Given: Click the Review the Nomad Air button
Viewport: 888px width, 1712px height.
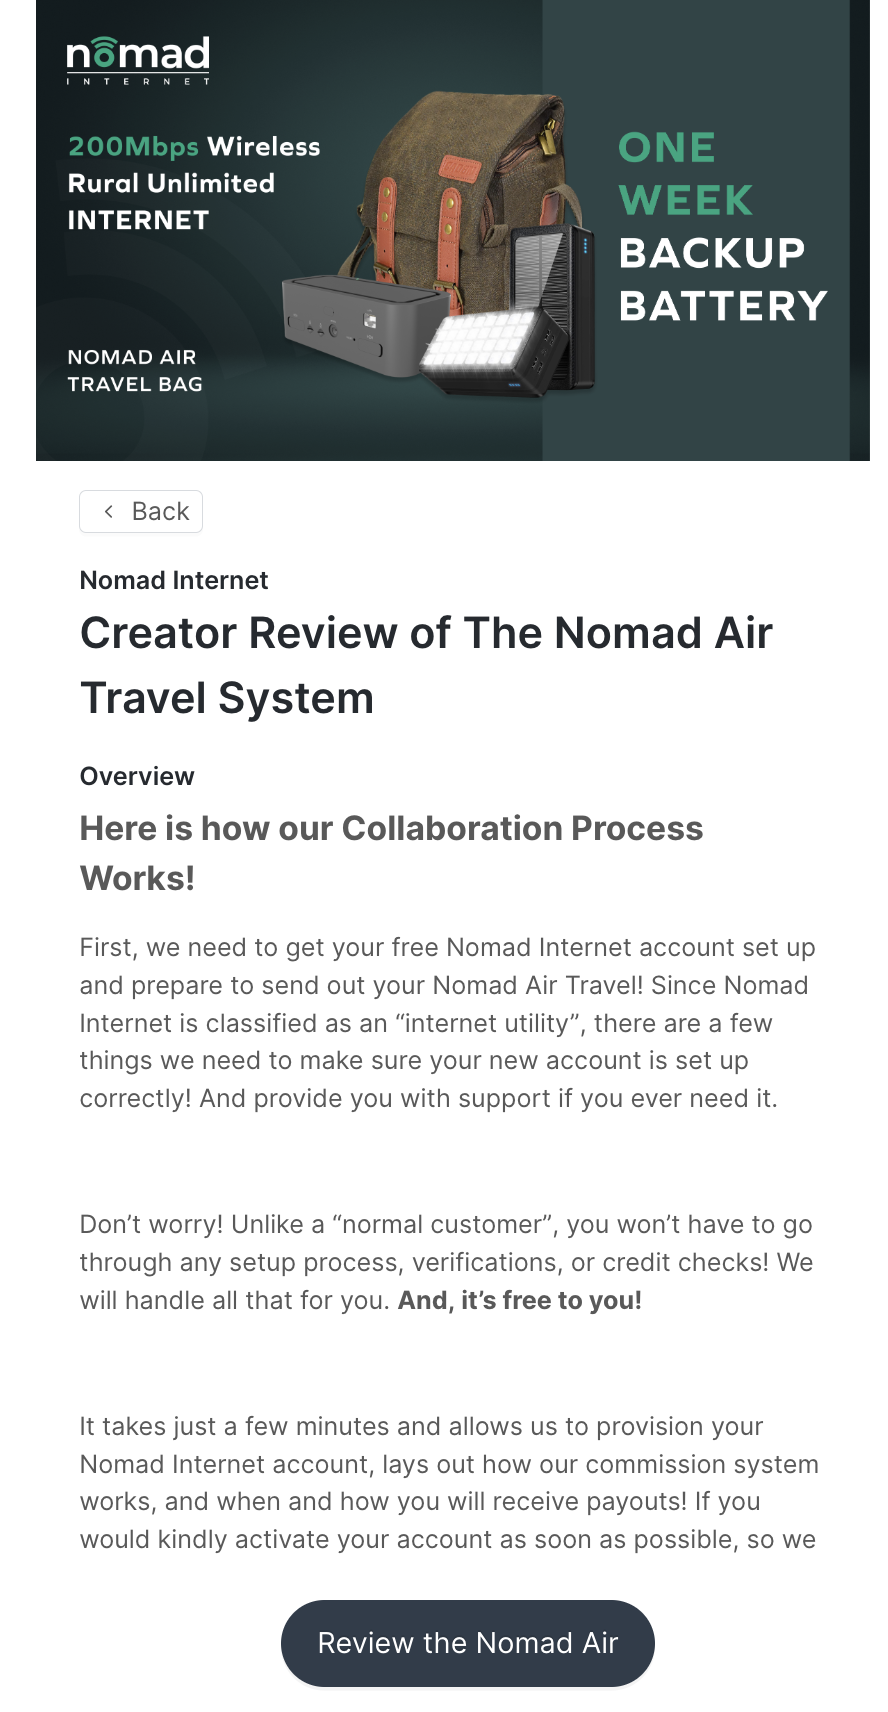Looking at the screenshot, I should coord(467,1643).
